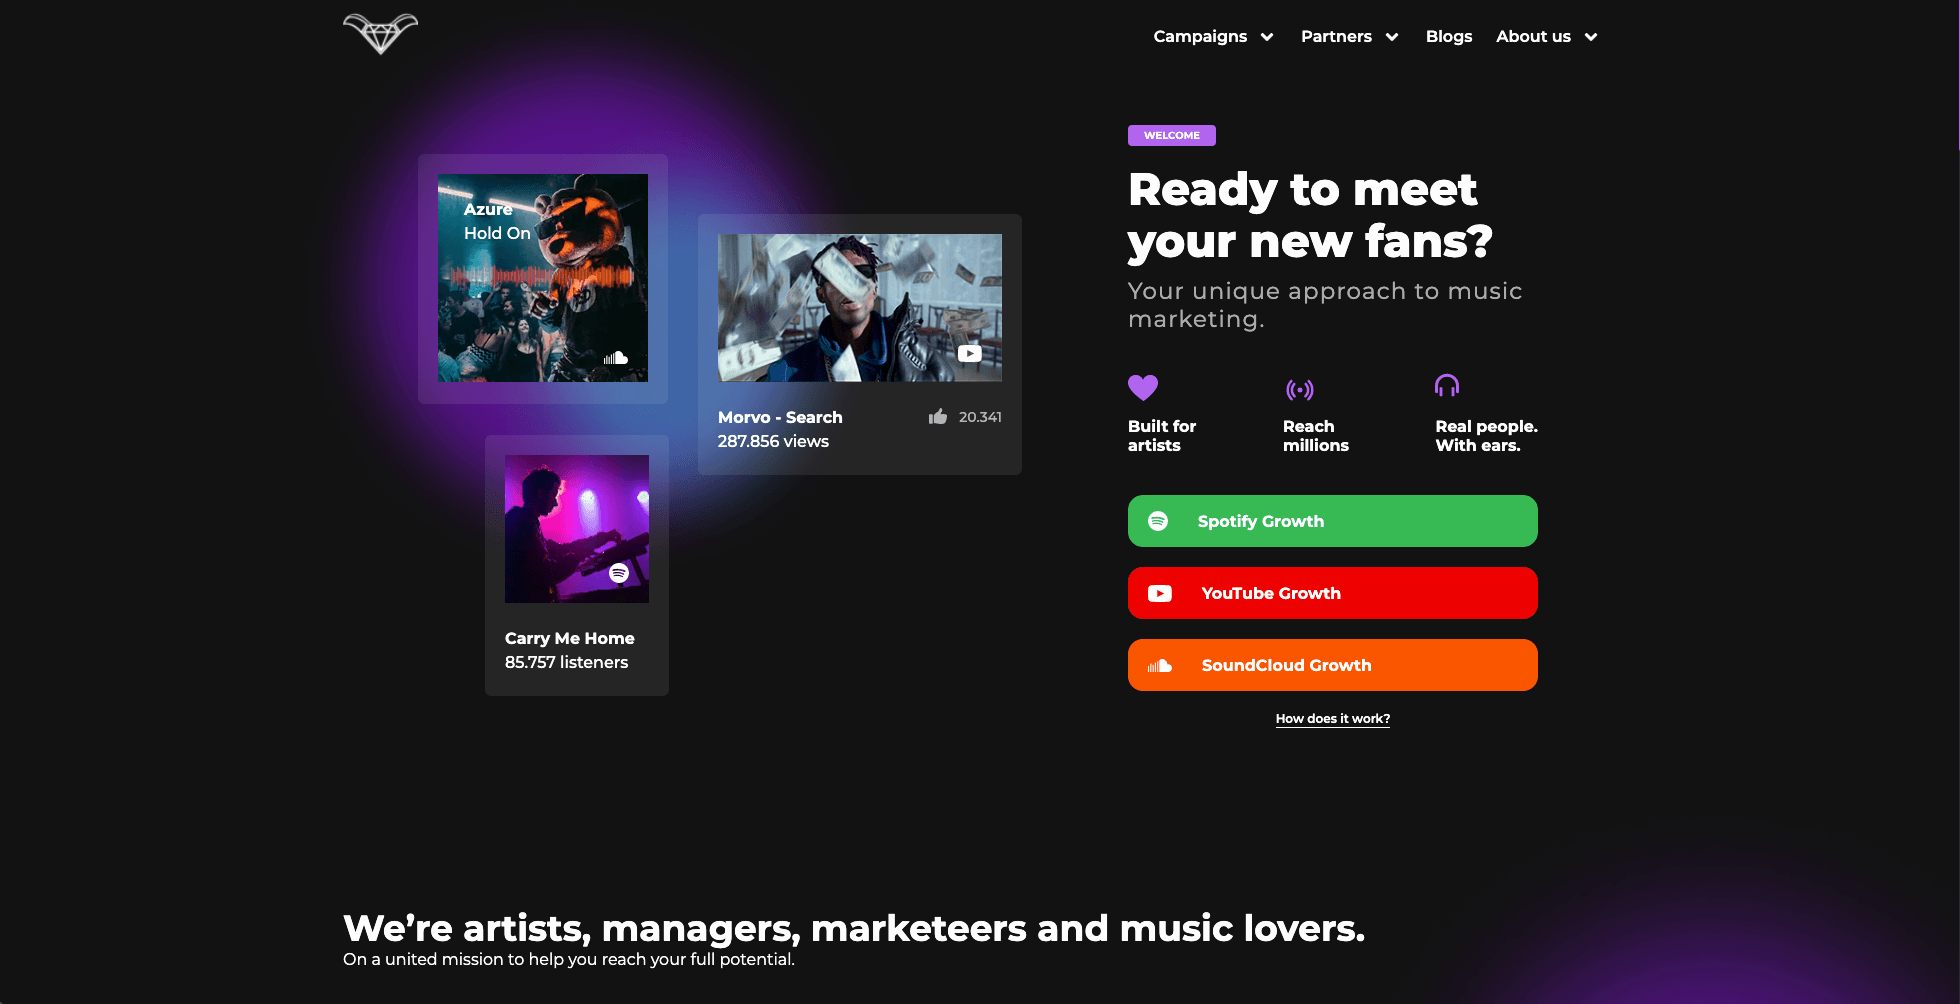Click the YouTube play icon on video thumbnail
Image resolution: width=1960 pixels, height=1004 pixels.
pyautogui.click(x=969, y=353)
